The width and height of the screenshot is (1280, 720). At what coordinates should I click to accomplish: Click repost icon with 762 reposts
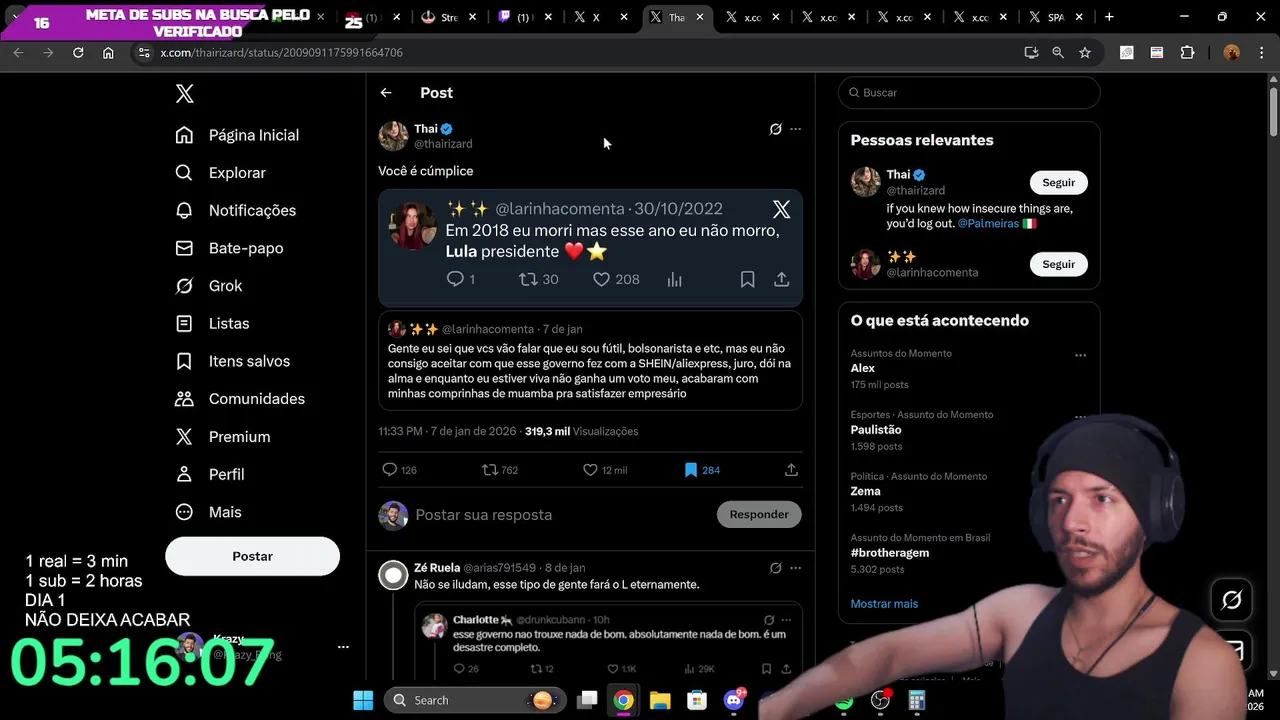pos(490,470)
